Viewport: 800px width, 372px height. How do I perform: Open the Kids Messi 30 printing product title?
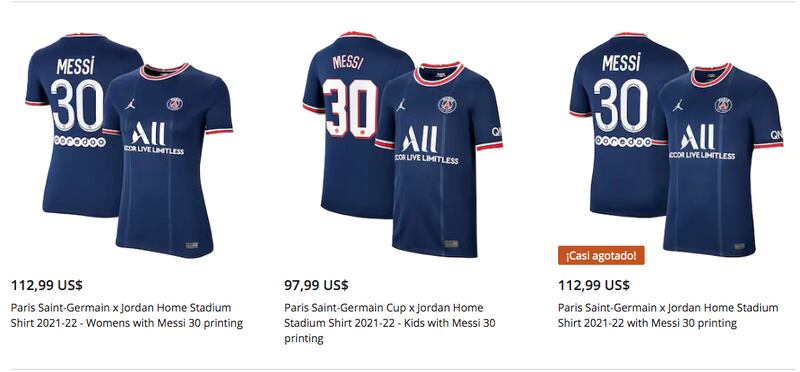coord(389,323)
